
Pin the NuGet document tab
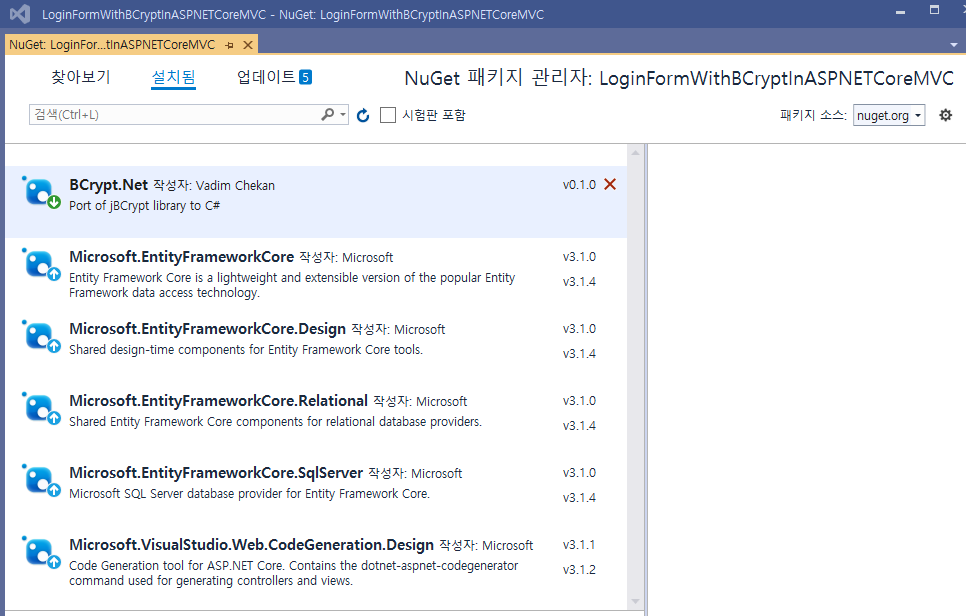point(229,45)
